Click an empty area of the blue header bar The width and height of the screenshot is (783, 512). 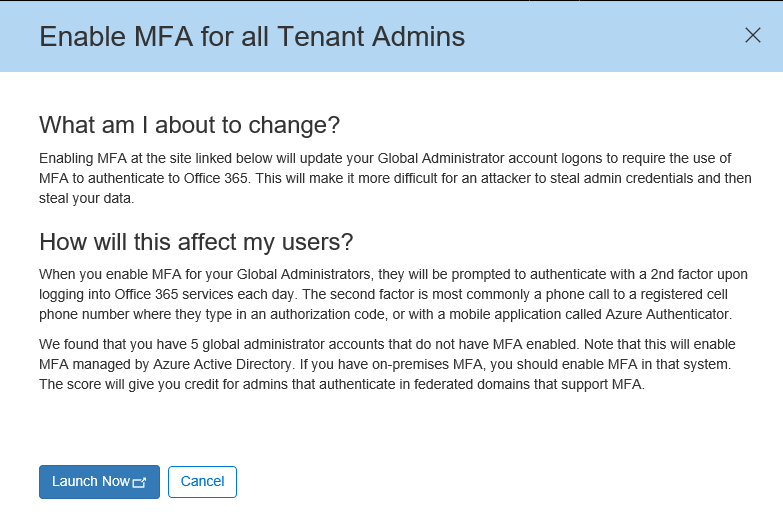[x=600, y=36]
